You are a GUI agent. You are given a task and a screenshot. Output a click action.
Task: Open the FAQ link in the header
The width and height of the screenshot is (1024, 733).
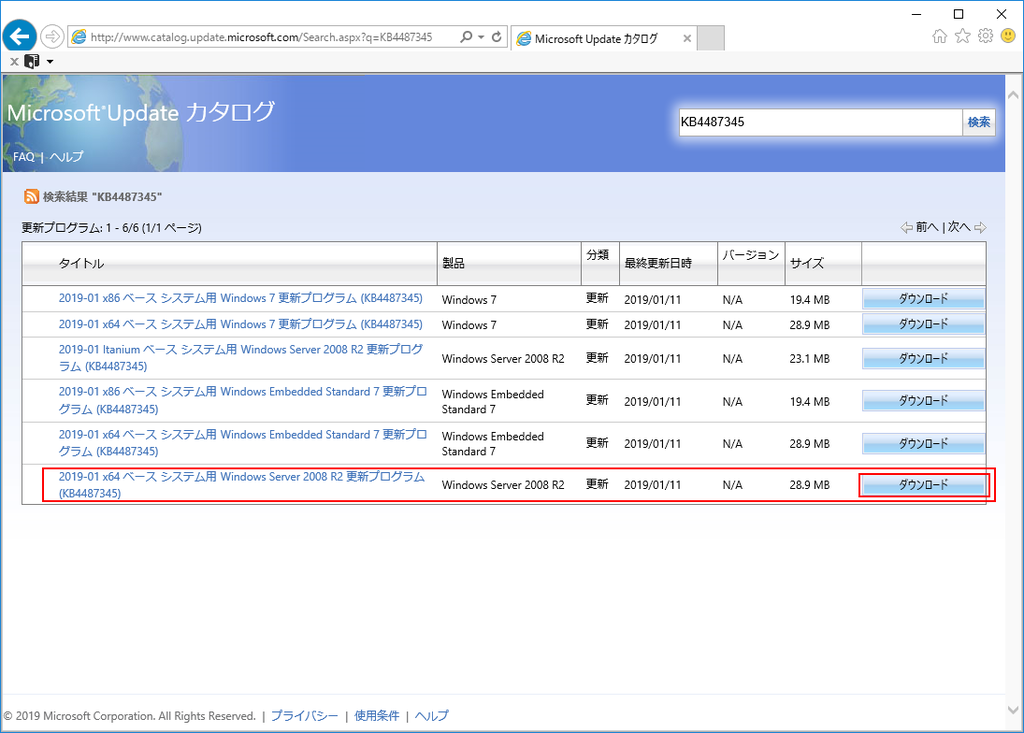click(24, 157)
